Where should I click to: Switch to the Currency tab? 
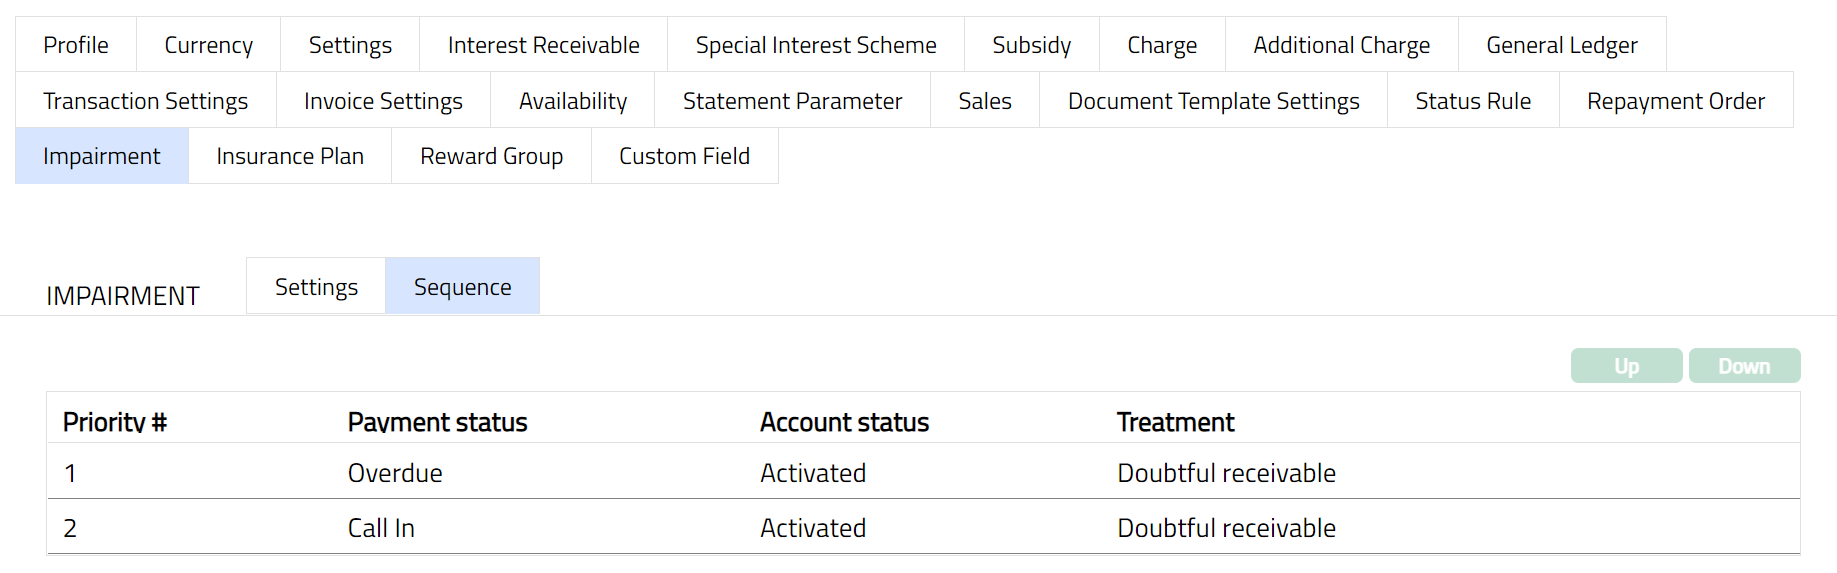[x=208, y=45]
